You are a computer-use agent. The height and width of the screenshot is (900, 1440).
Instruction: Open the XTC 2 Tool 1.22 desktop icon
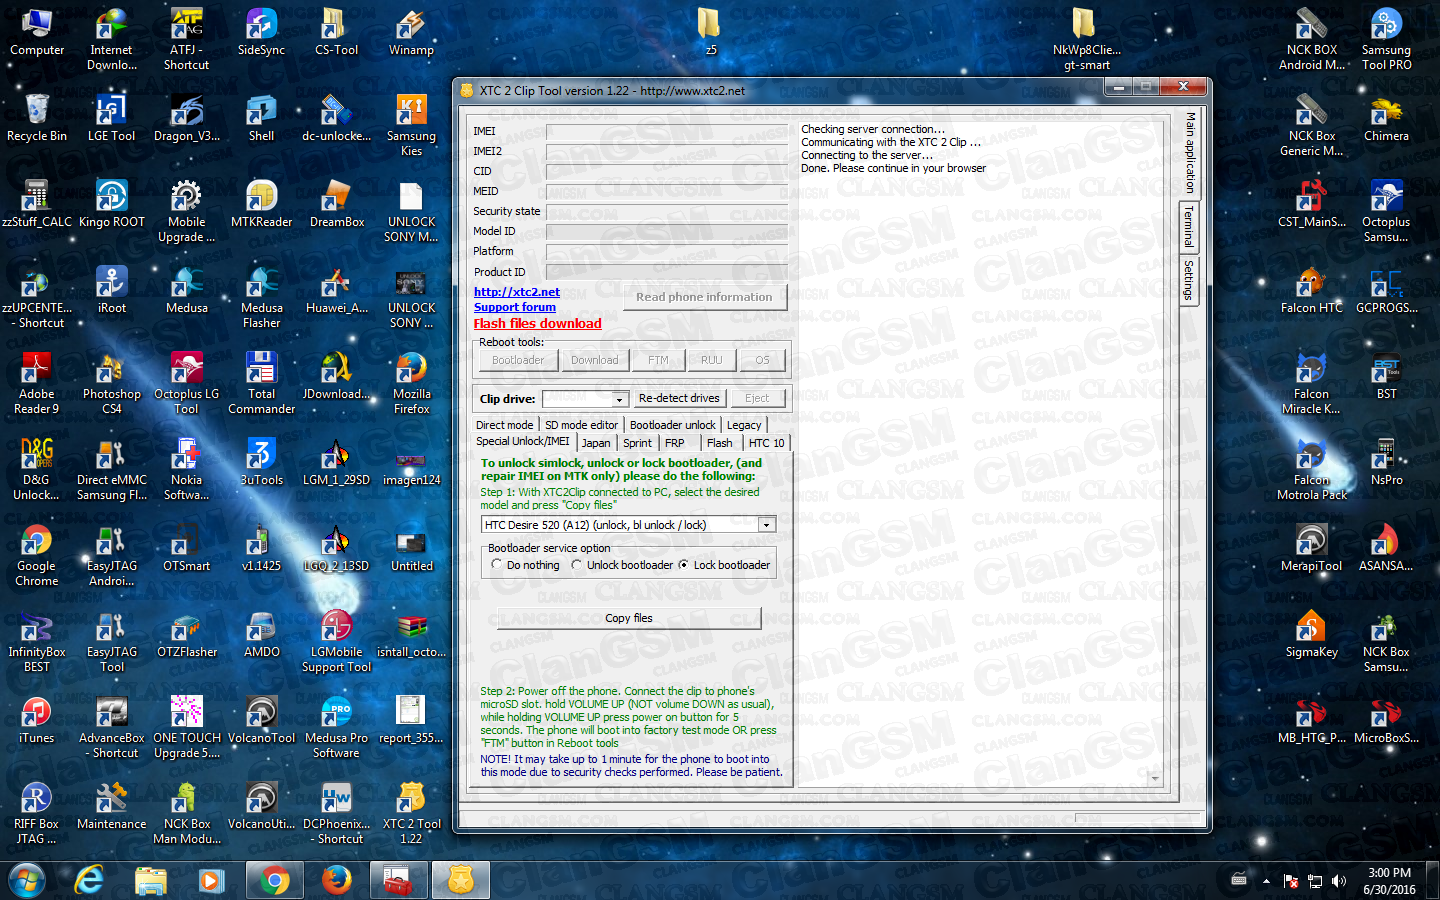pyautogui.click(x=411, y=813)
